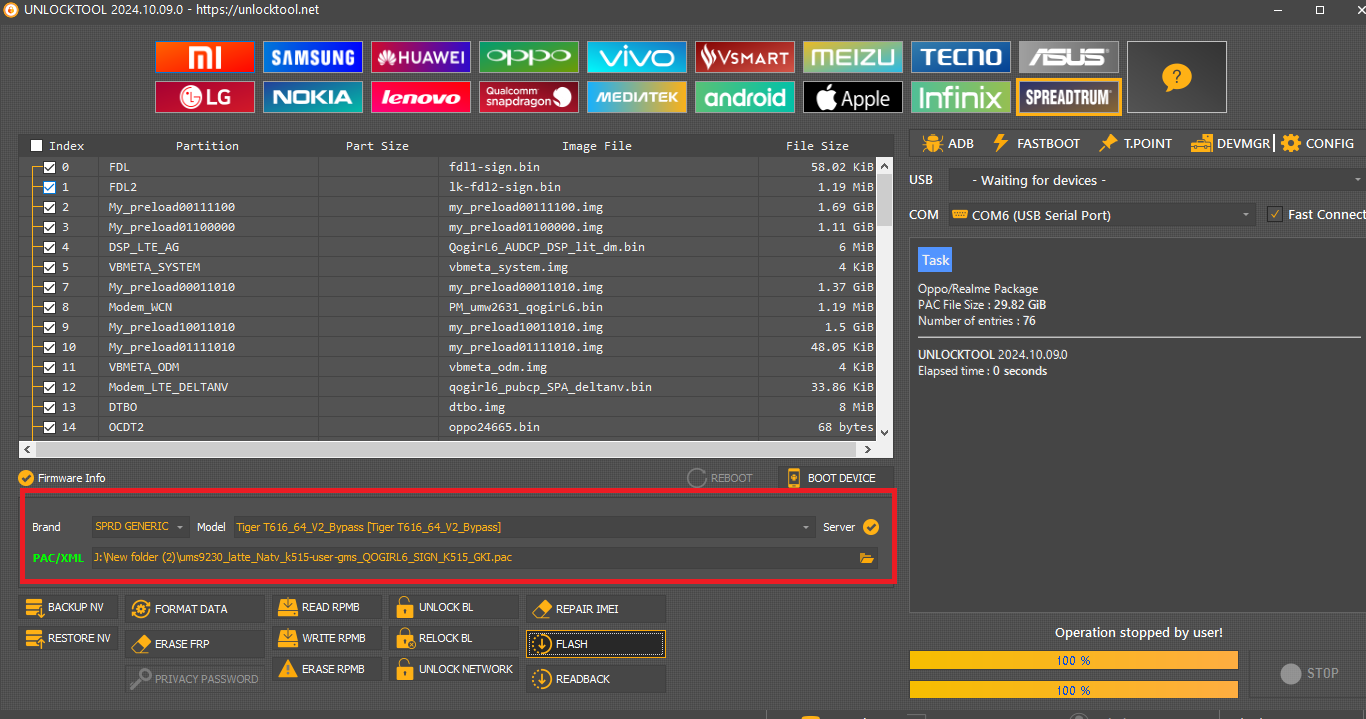The width and height of the screenshot is (1366, 719).
Task: Uncheck the FDL2 partition checkbox
Action: [50, 187]
